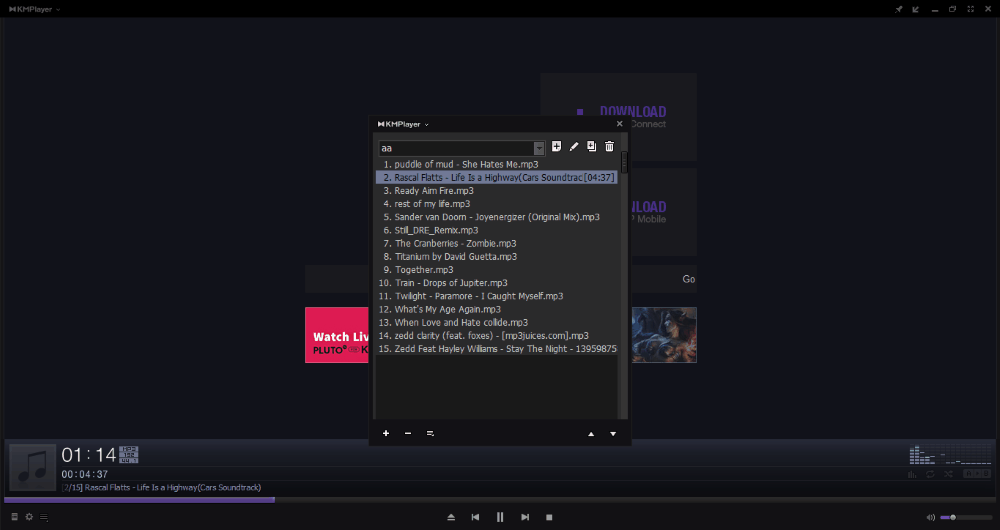Screen dimensions: 1000x530
Task: Close the playlist editor window
Action: 619,124
